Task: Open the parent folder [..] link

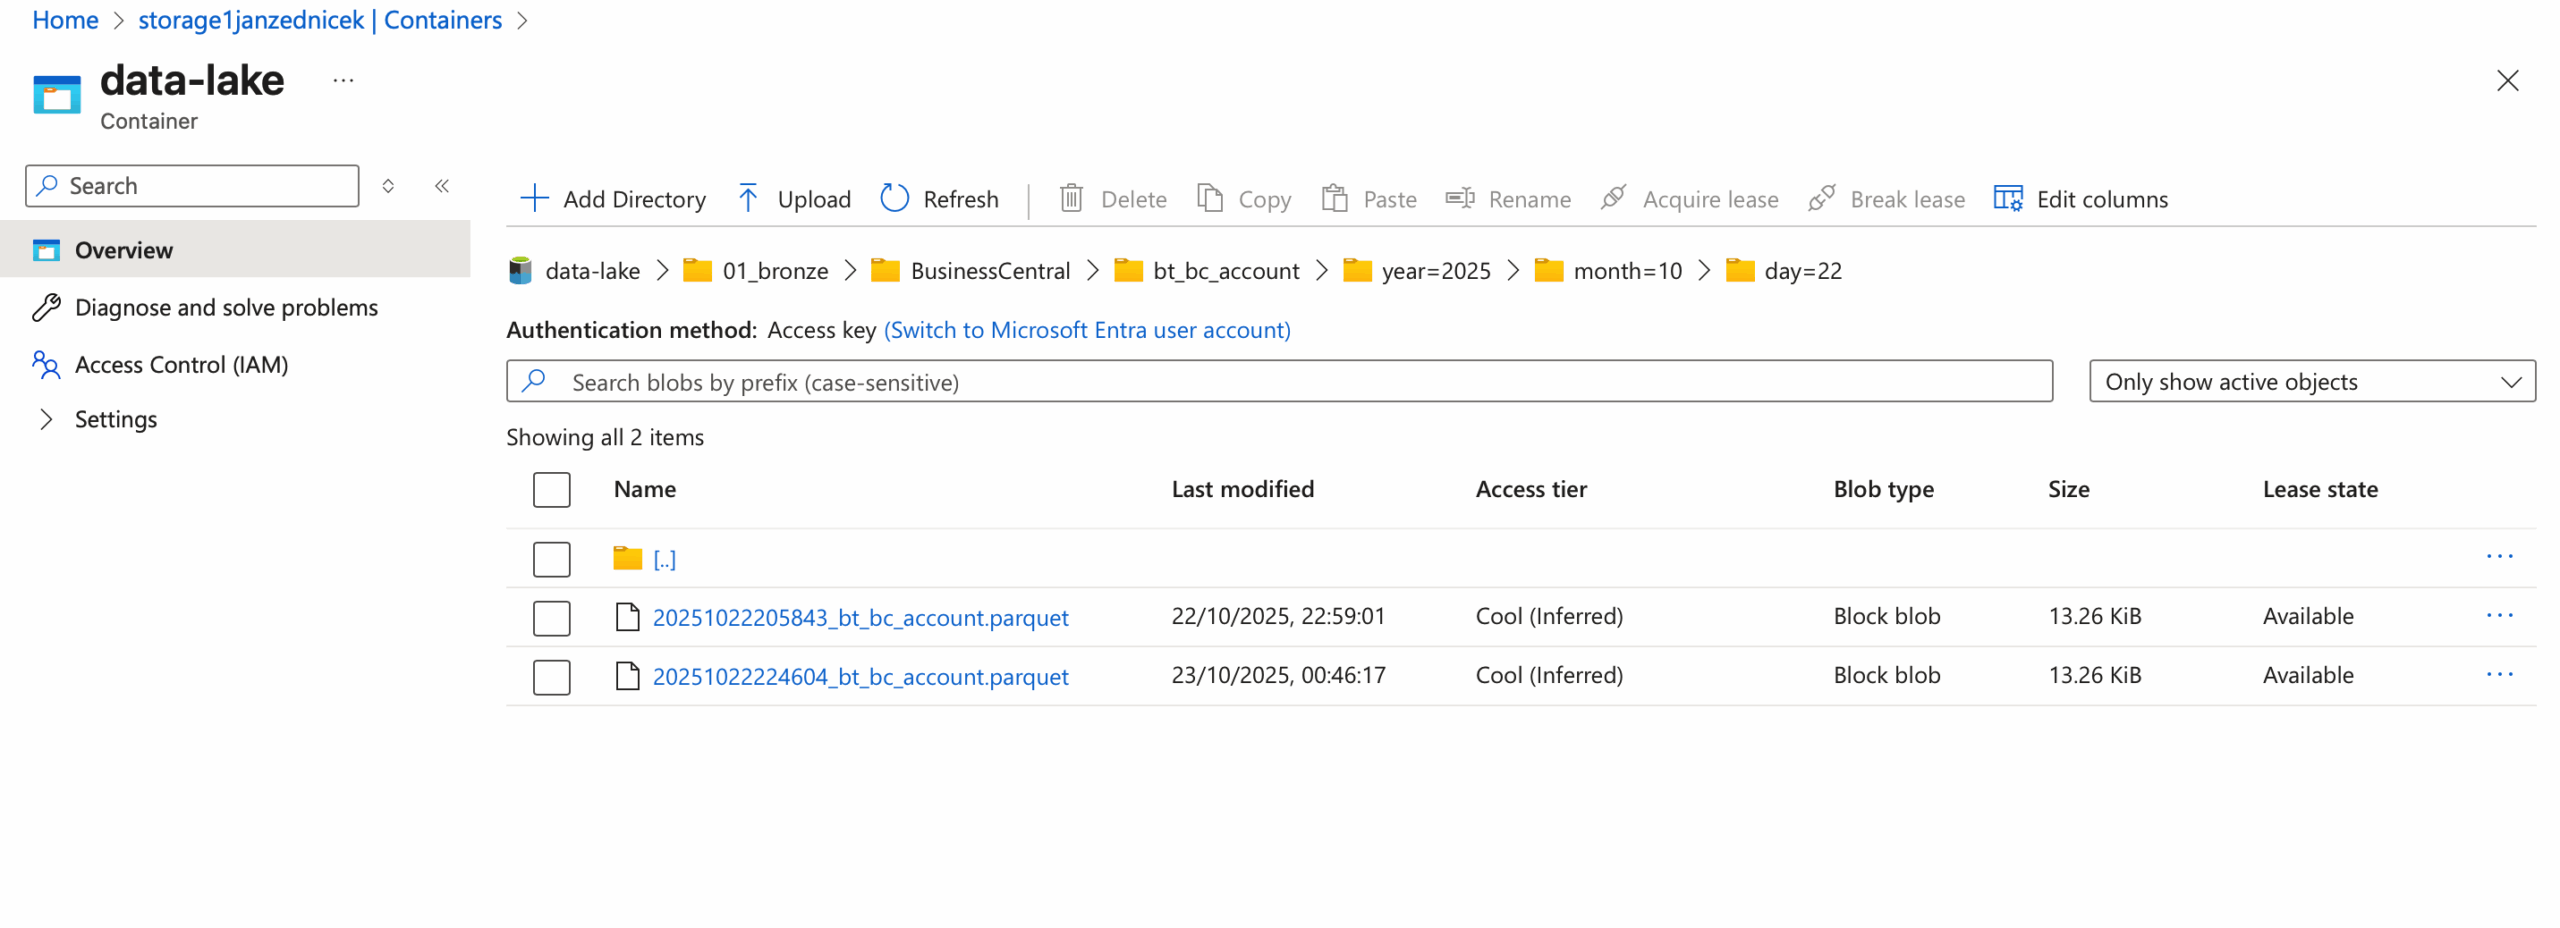Action: tap(663, 559)
